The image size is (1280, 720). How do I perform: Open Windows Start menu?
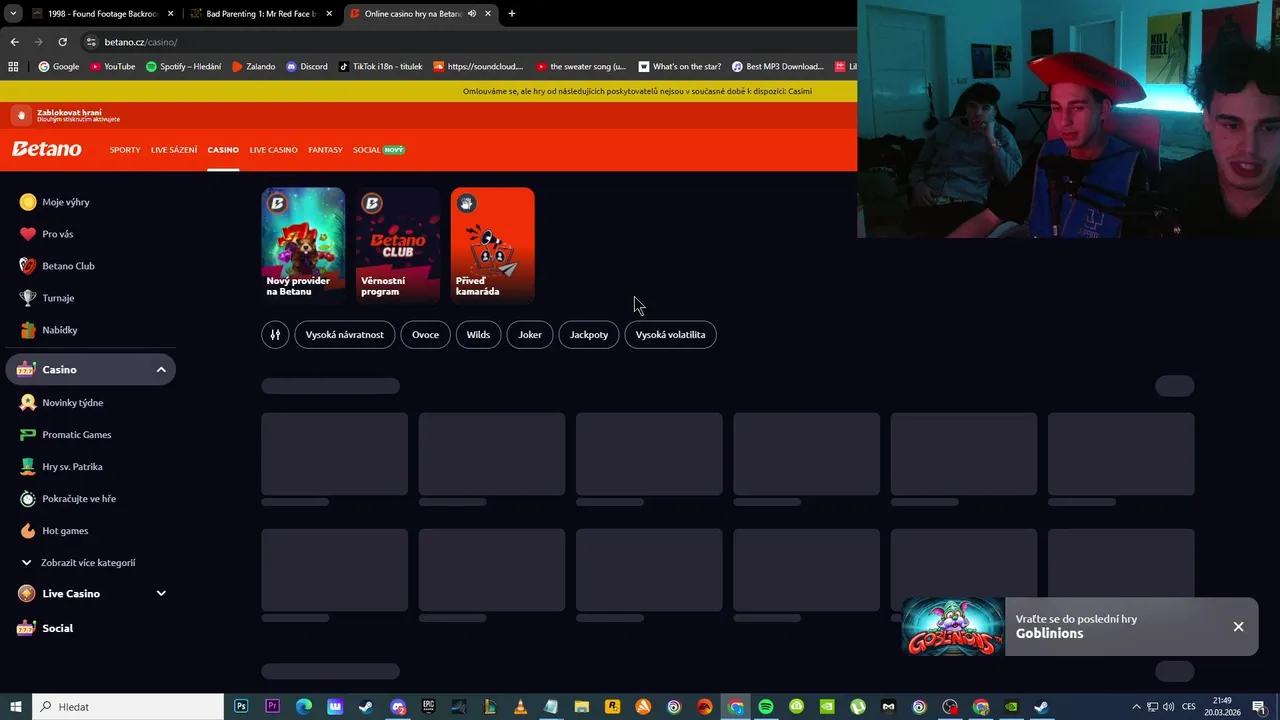click(16, 707)
